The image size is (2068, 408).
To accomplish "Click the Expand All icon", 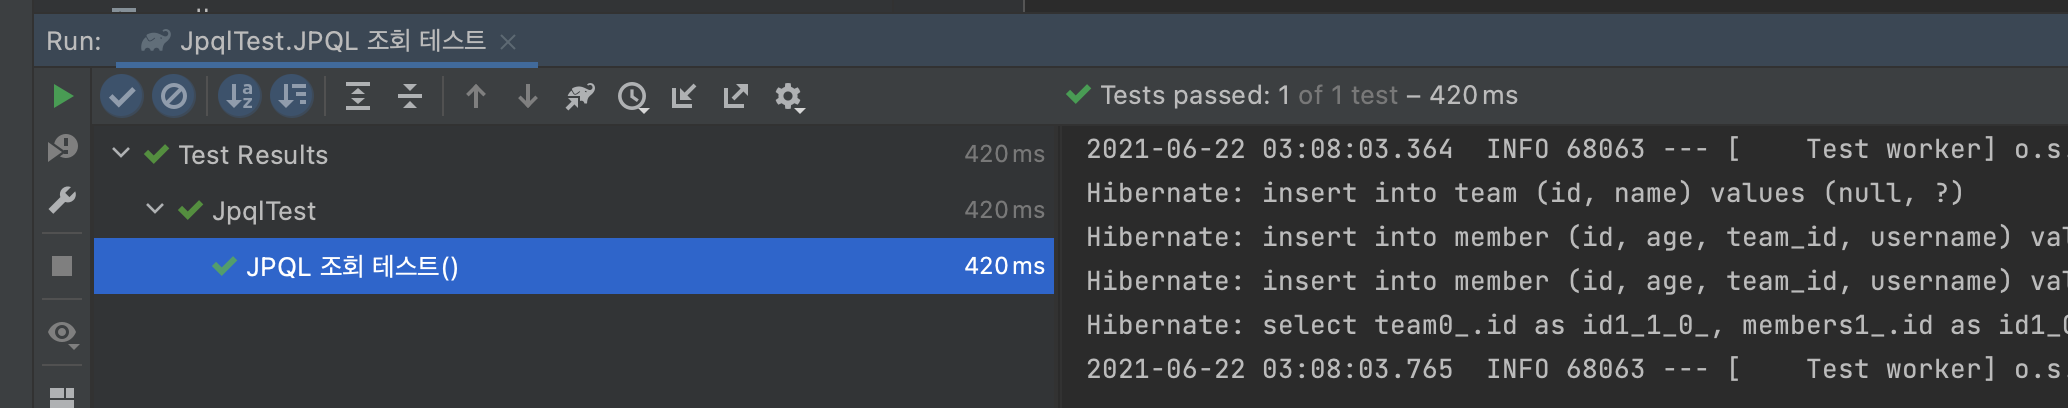I will (358, 96).
